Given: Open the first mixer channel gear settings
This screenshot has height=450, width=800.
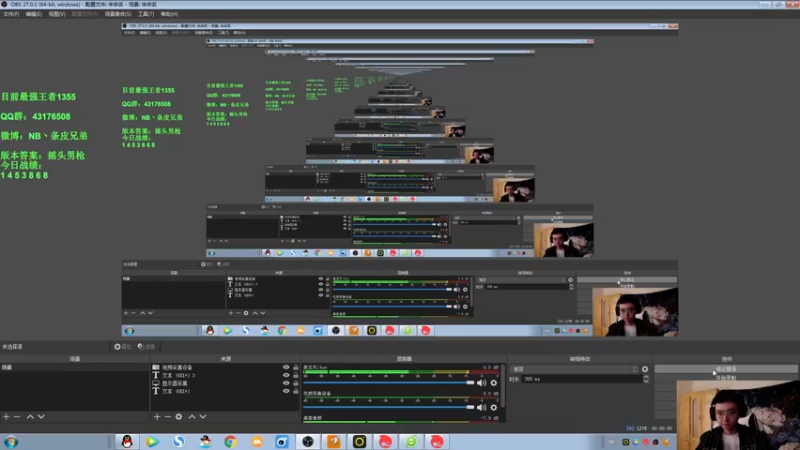Looking at the screenshot, I should [x=493, y=383].
